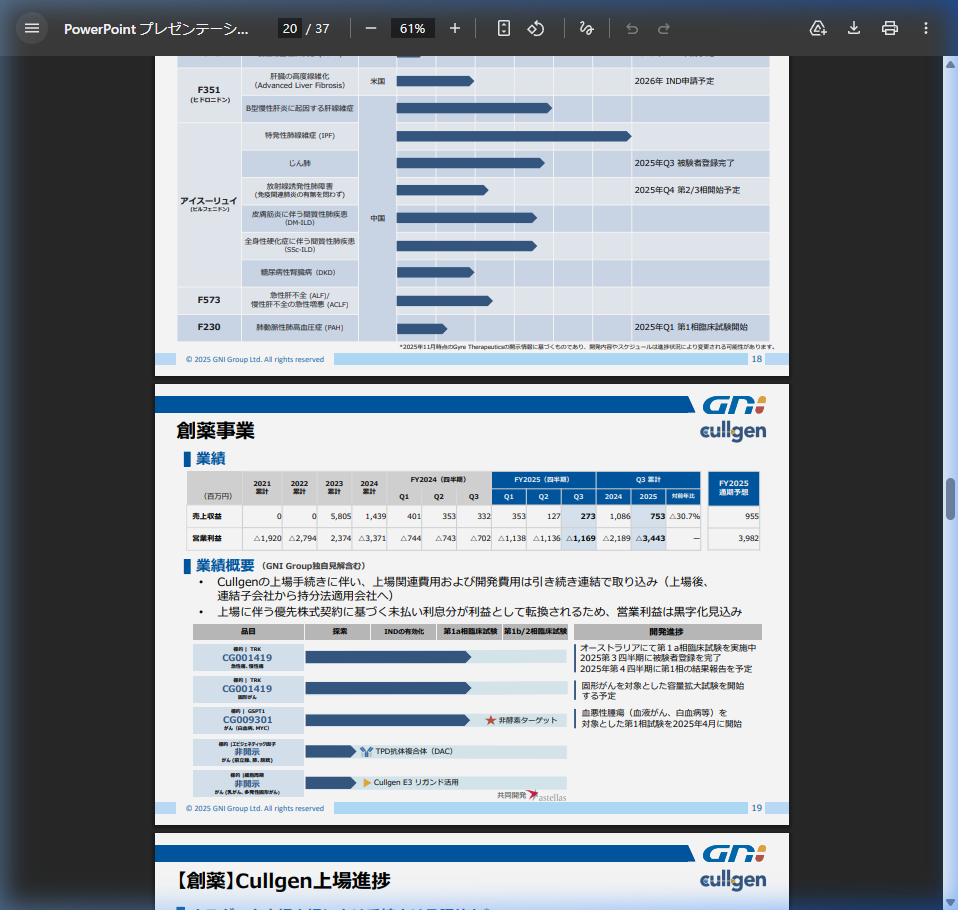This screenshot has height=910, width=958.
Task: Toggle the page fit control beside rotate
Action: click(502, 28)
